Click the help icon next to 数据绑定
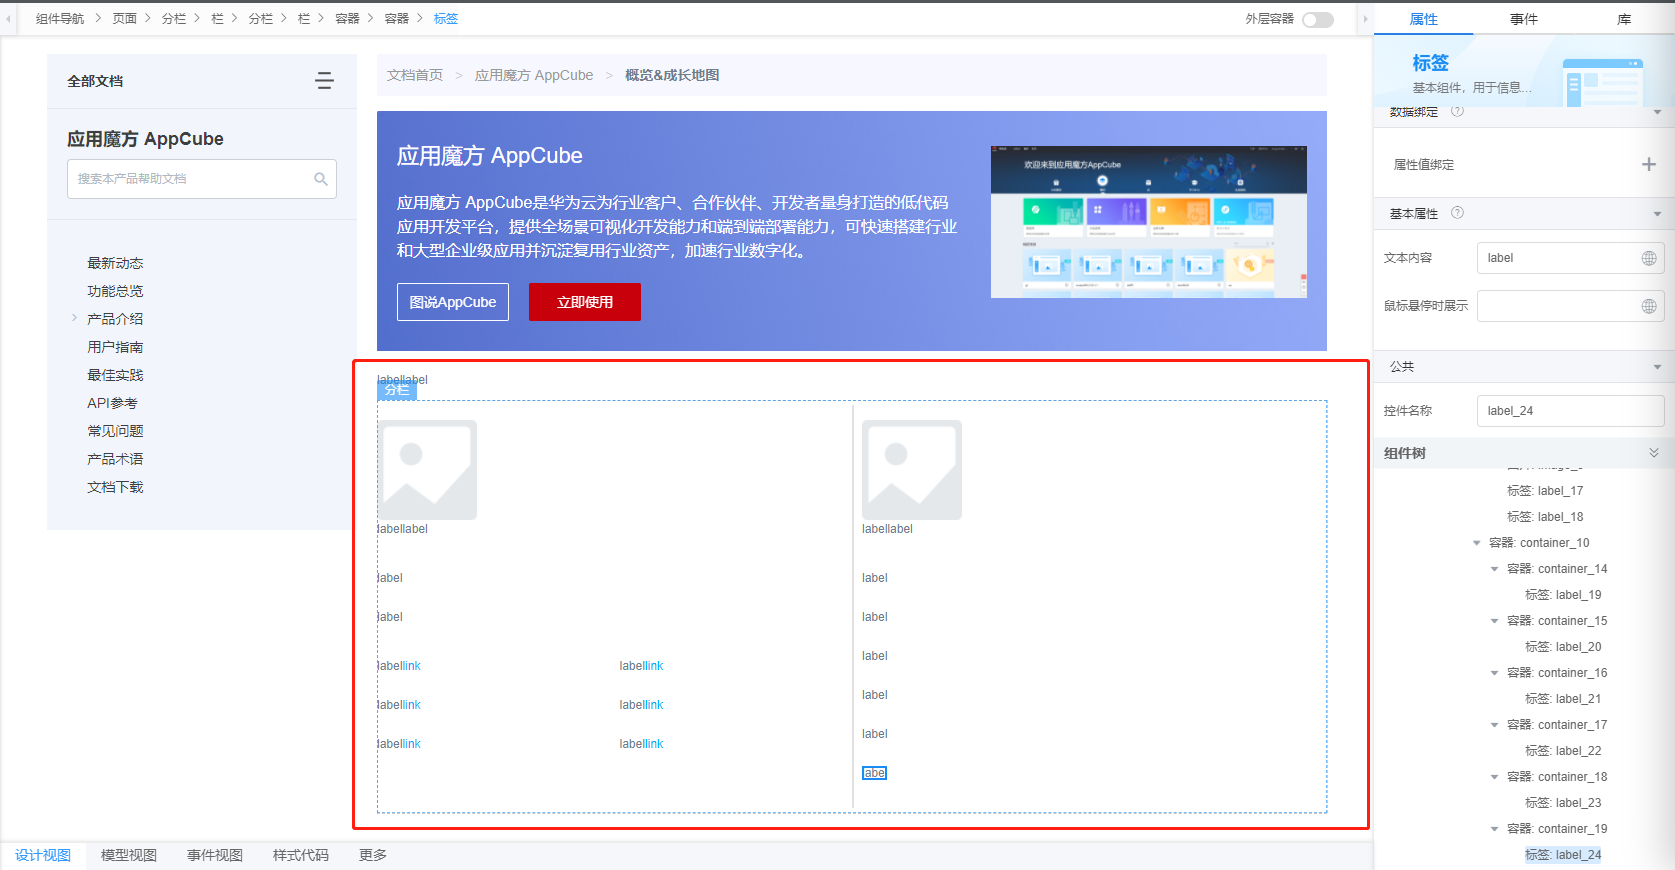The width and height of the screenshot is (1675, 870). coord(1457,111)
